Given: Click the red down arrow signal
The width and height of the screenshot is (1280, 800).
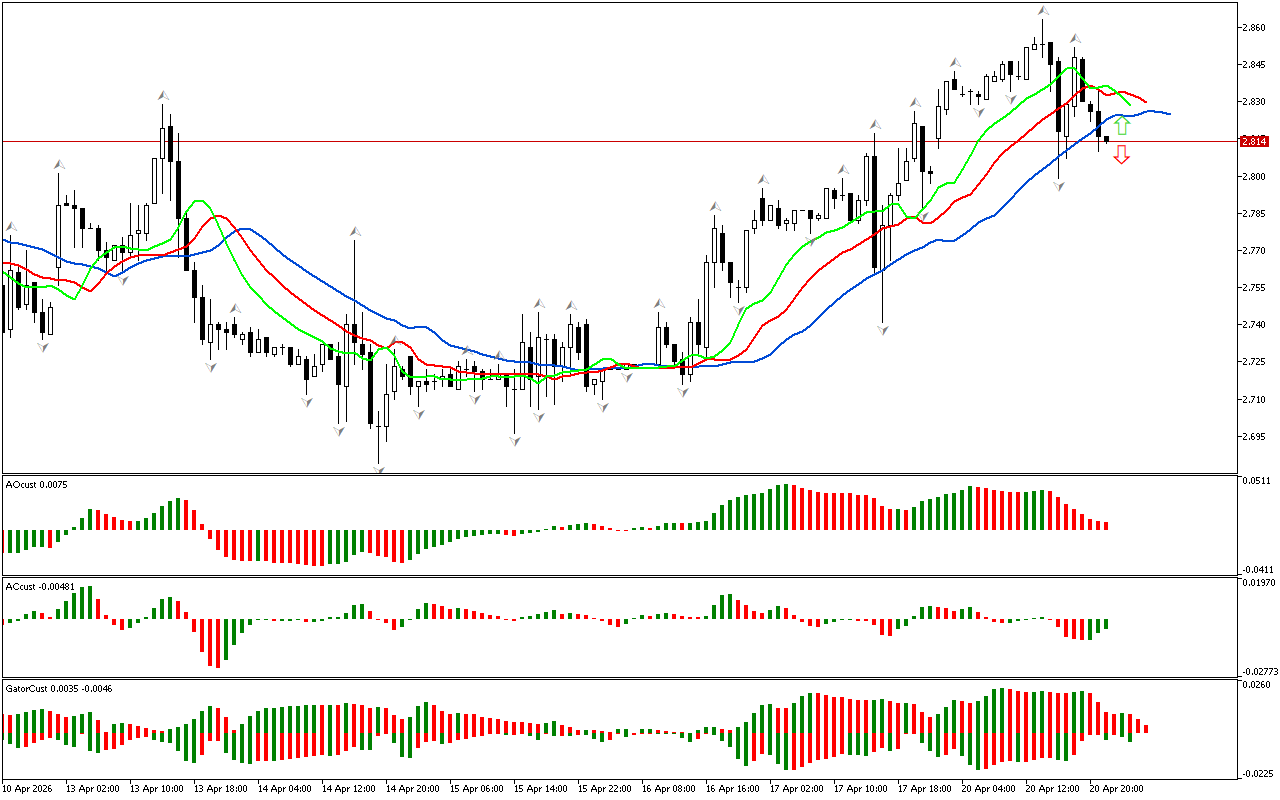Looking at the screenshot, I should (x=1122, y=154).
